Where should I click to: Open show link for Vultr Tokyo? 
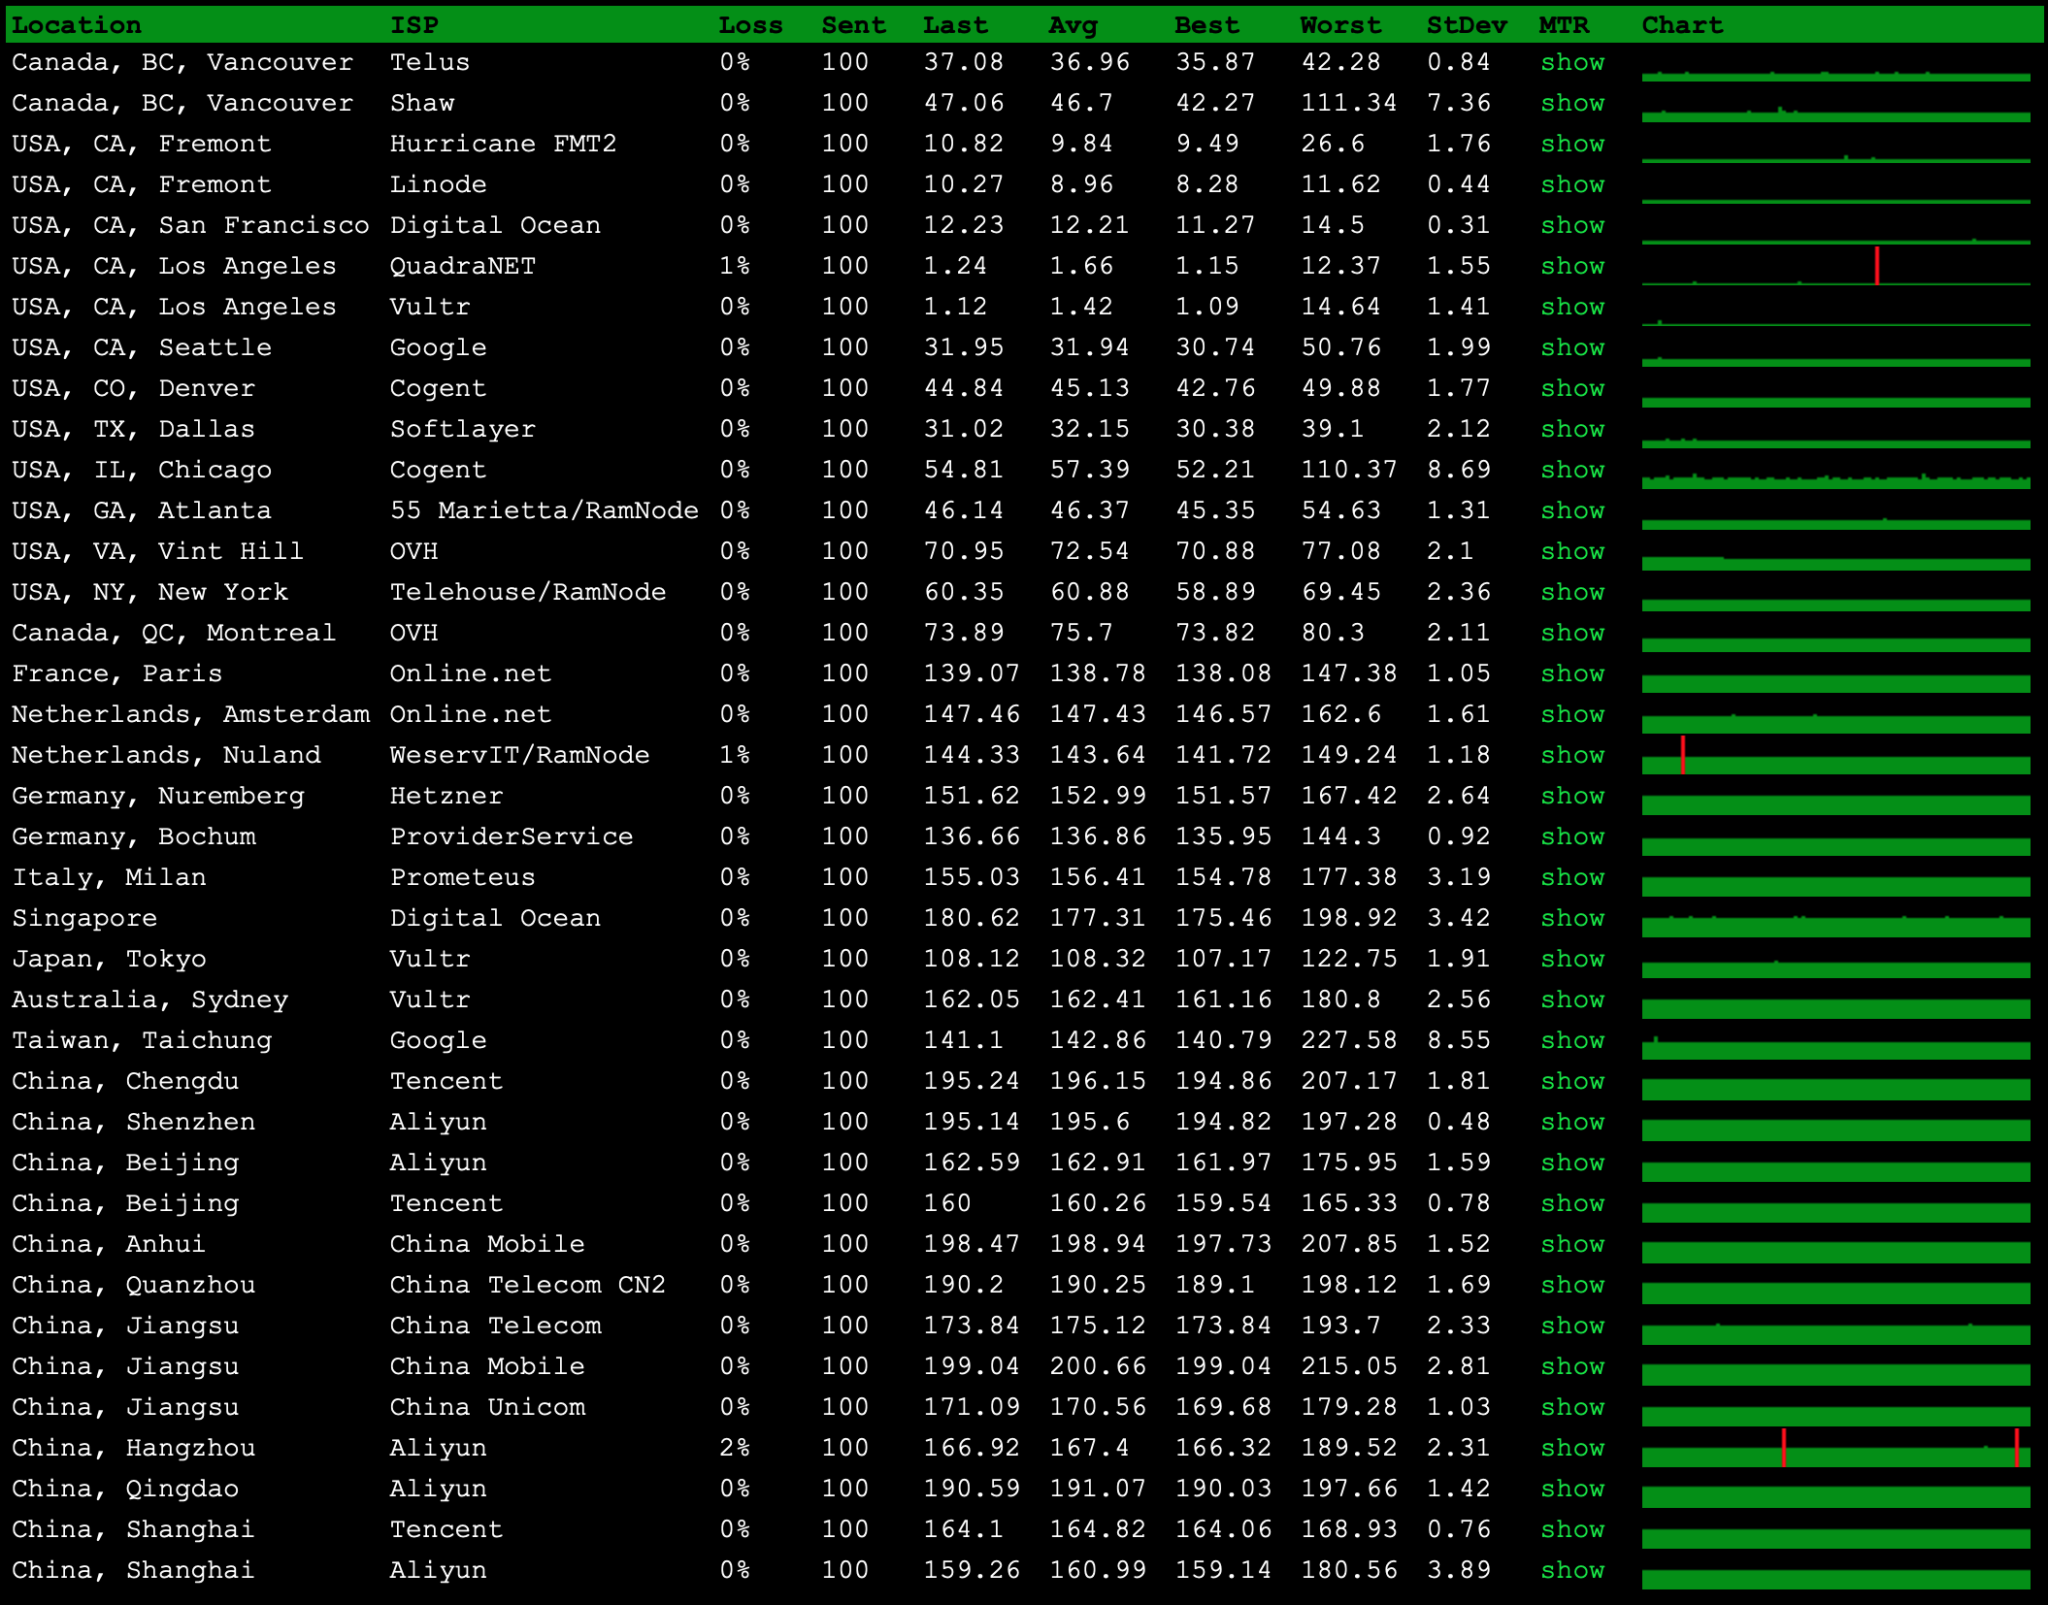[x=1572, y=959]
